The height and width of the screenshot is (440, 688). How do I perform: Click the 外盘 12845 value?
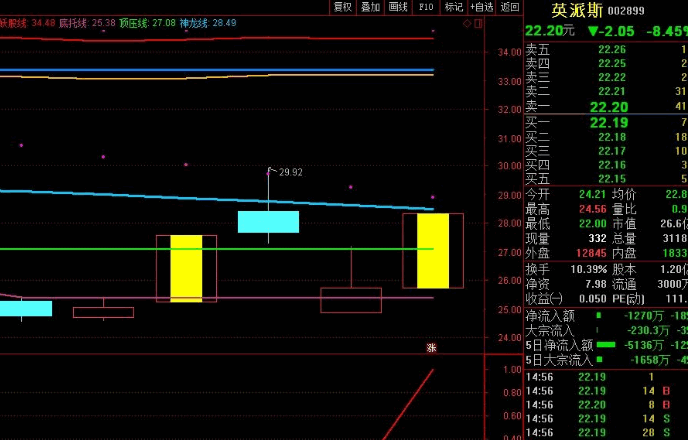pyautogui.click(x=591, y=254)
